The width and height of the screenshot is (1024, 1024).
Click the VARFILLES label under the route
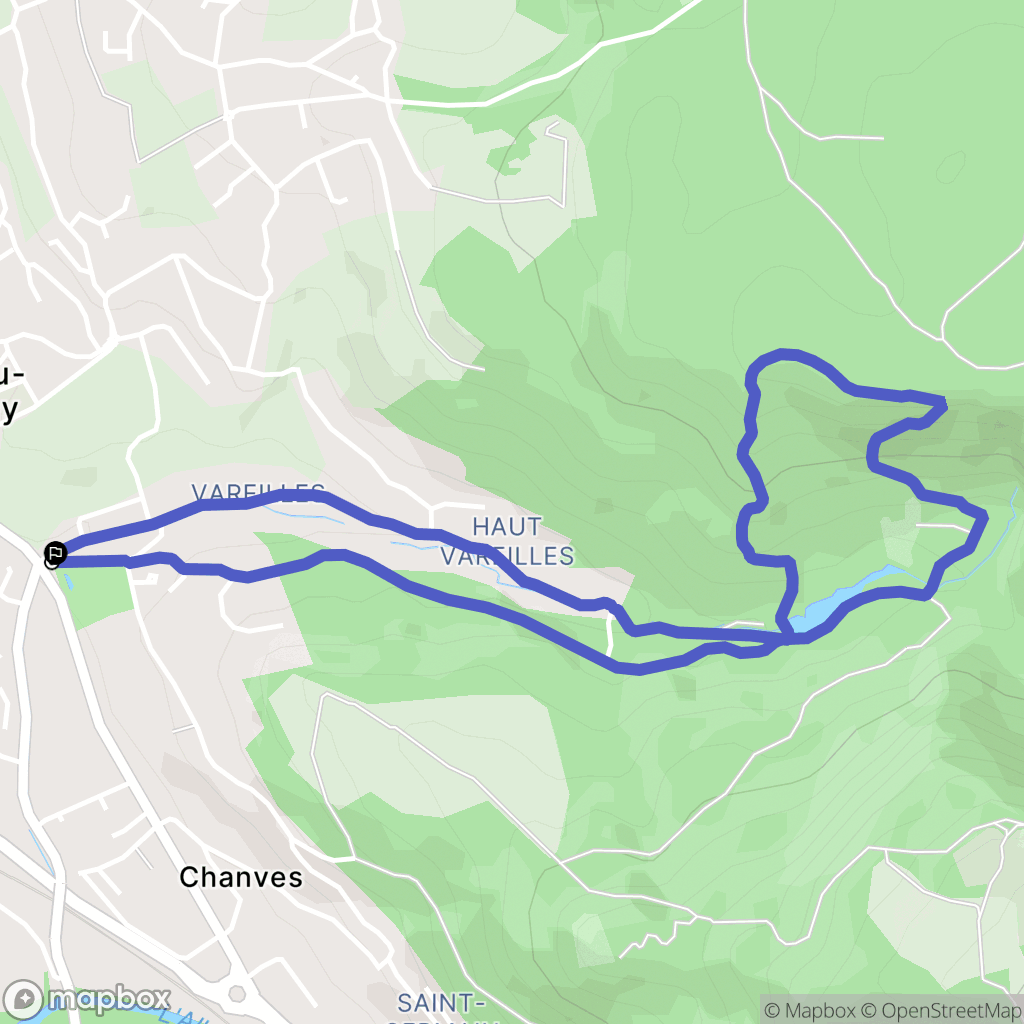tap(258, 491)
